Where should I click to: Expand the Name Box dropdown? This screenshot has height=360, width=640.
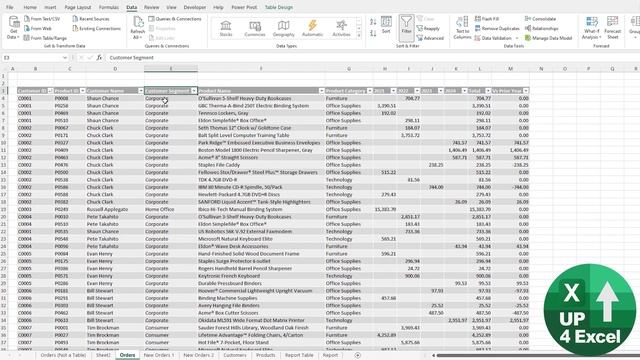tap(64, 58)
